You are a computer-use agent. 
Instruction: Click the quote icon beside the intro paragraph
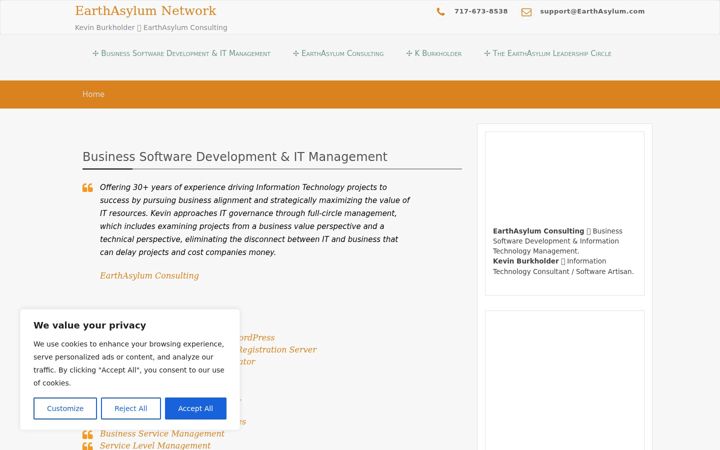tap(88, 187)
